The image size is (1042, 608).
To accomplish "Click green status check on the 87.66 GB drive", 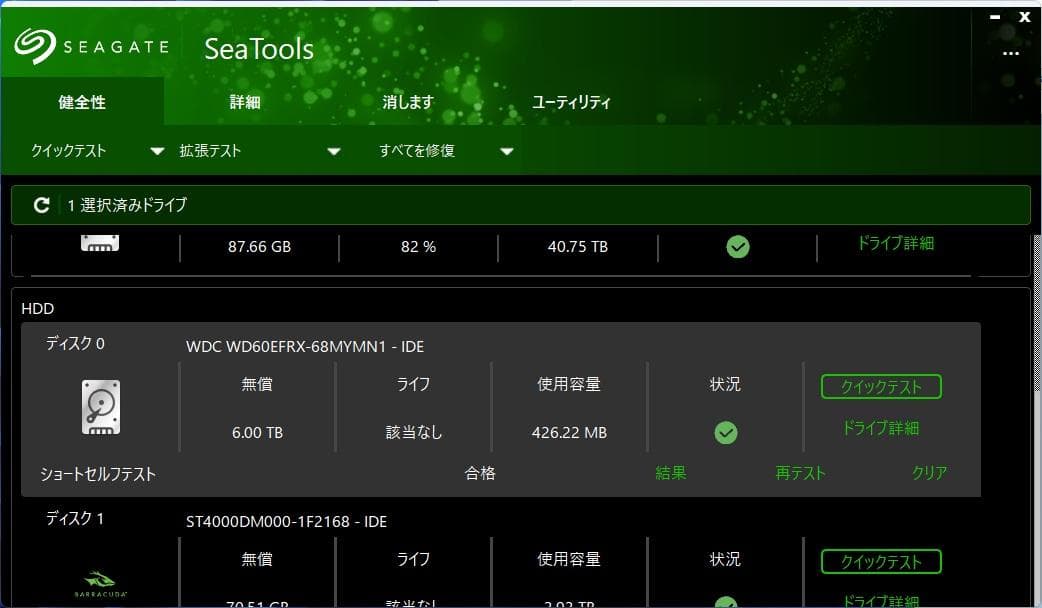I will (x=737, y=247).
